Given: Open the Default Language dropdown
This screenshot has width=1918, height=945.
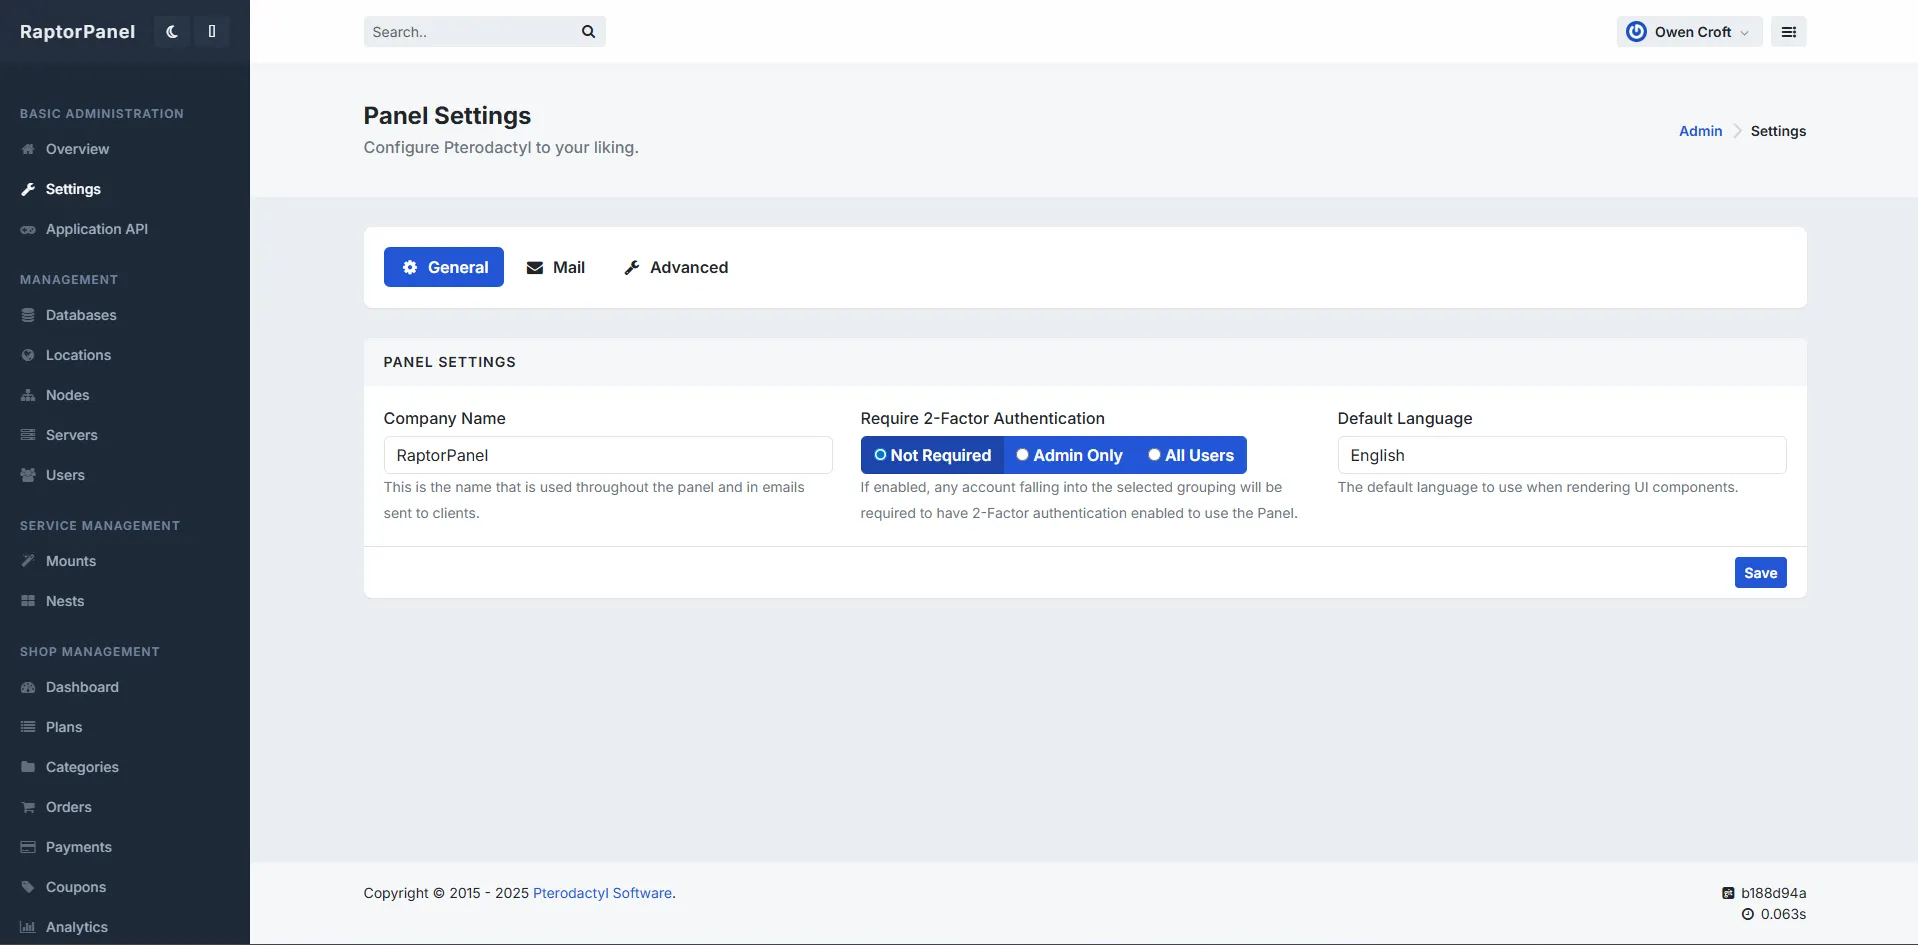Looking at the screenshot, I should click(x=1561, y=455).
